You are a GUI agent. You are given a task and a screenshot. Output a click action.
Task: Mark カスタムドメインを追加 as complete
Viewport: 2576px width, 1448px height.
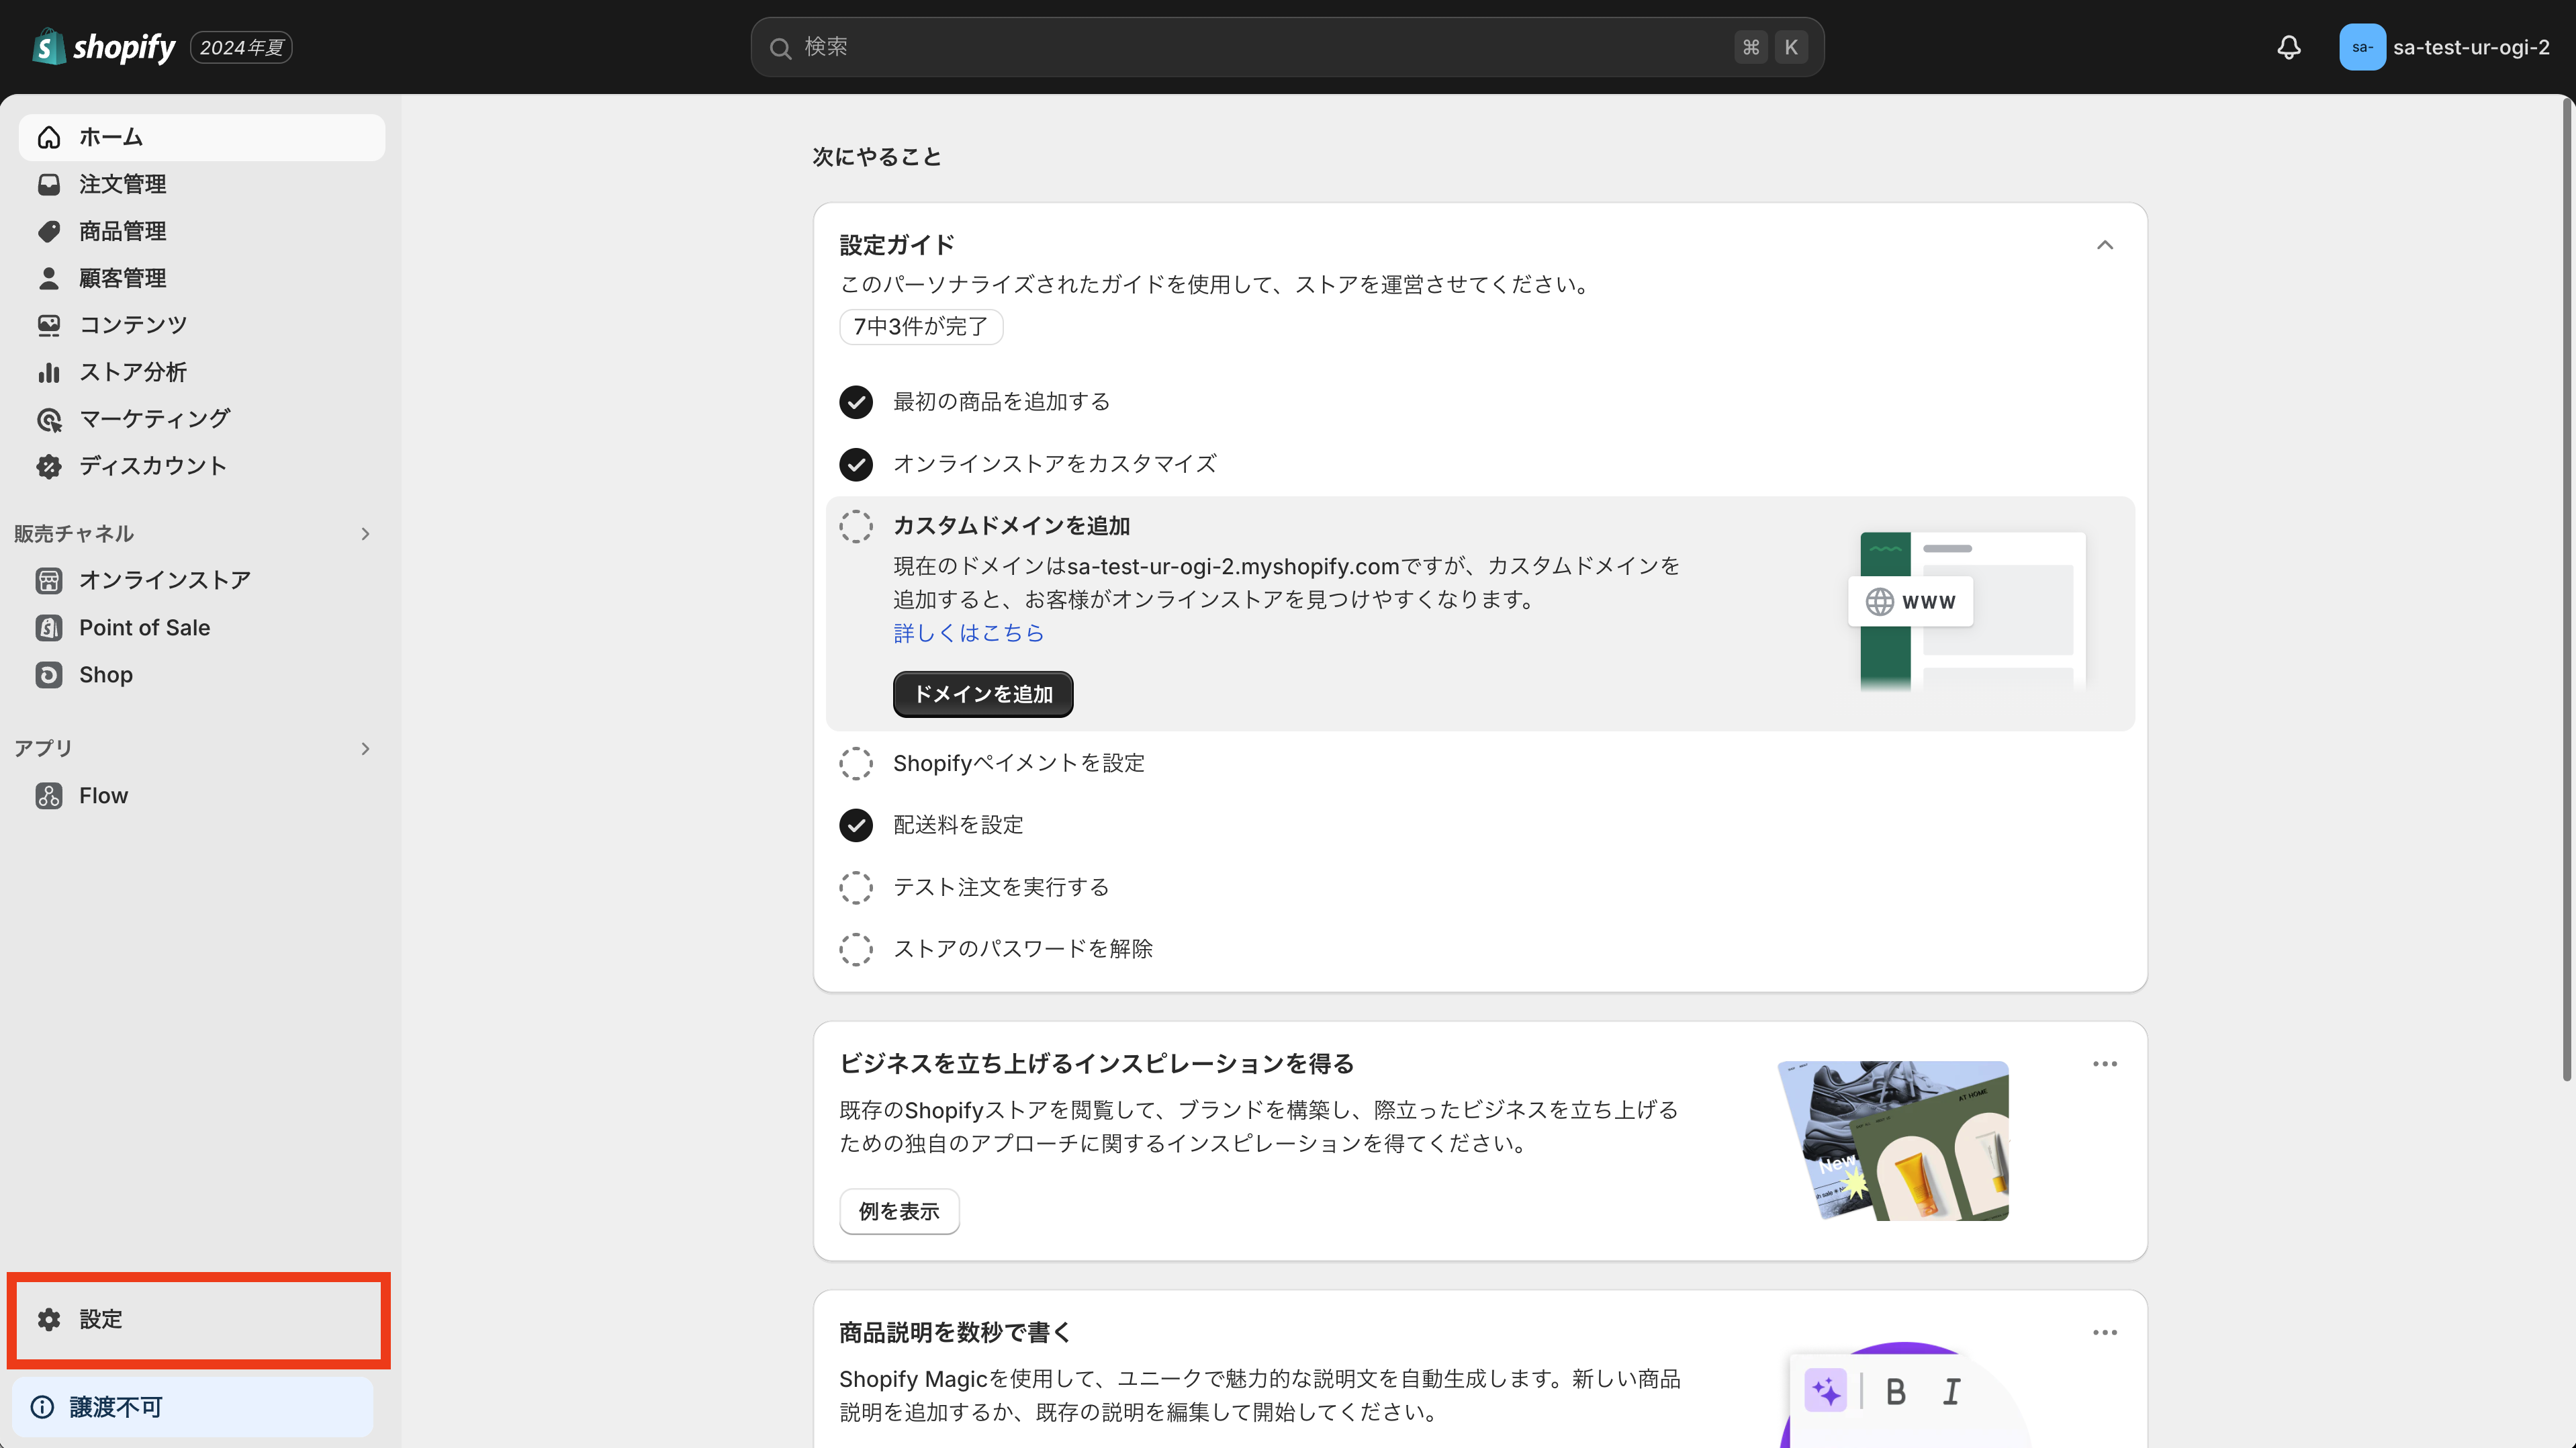pos(856,525)
